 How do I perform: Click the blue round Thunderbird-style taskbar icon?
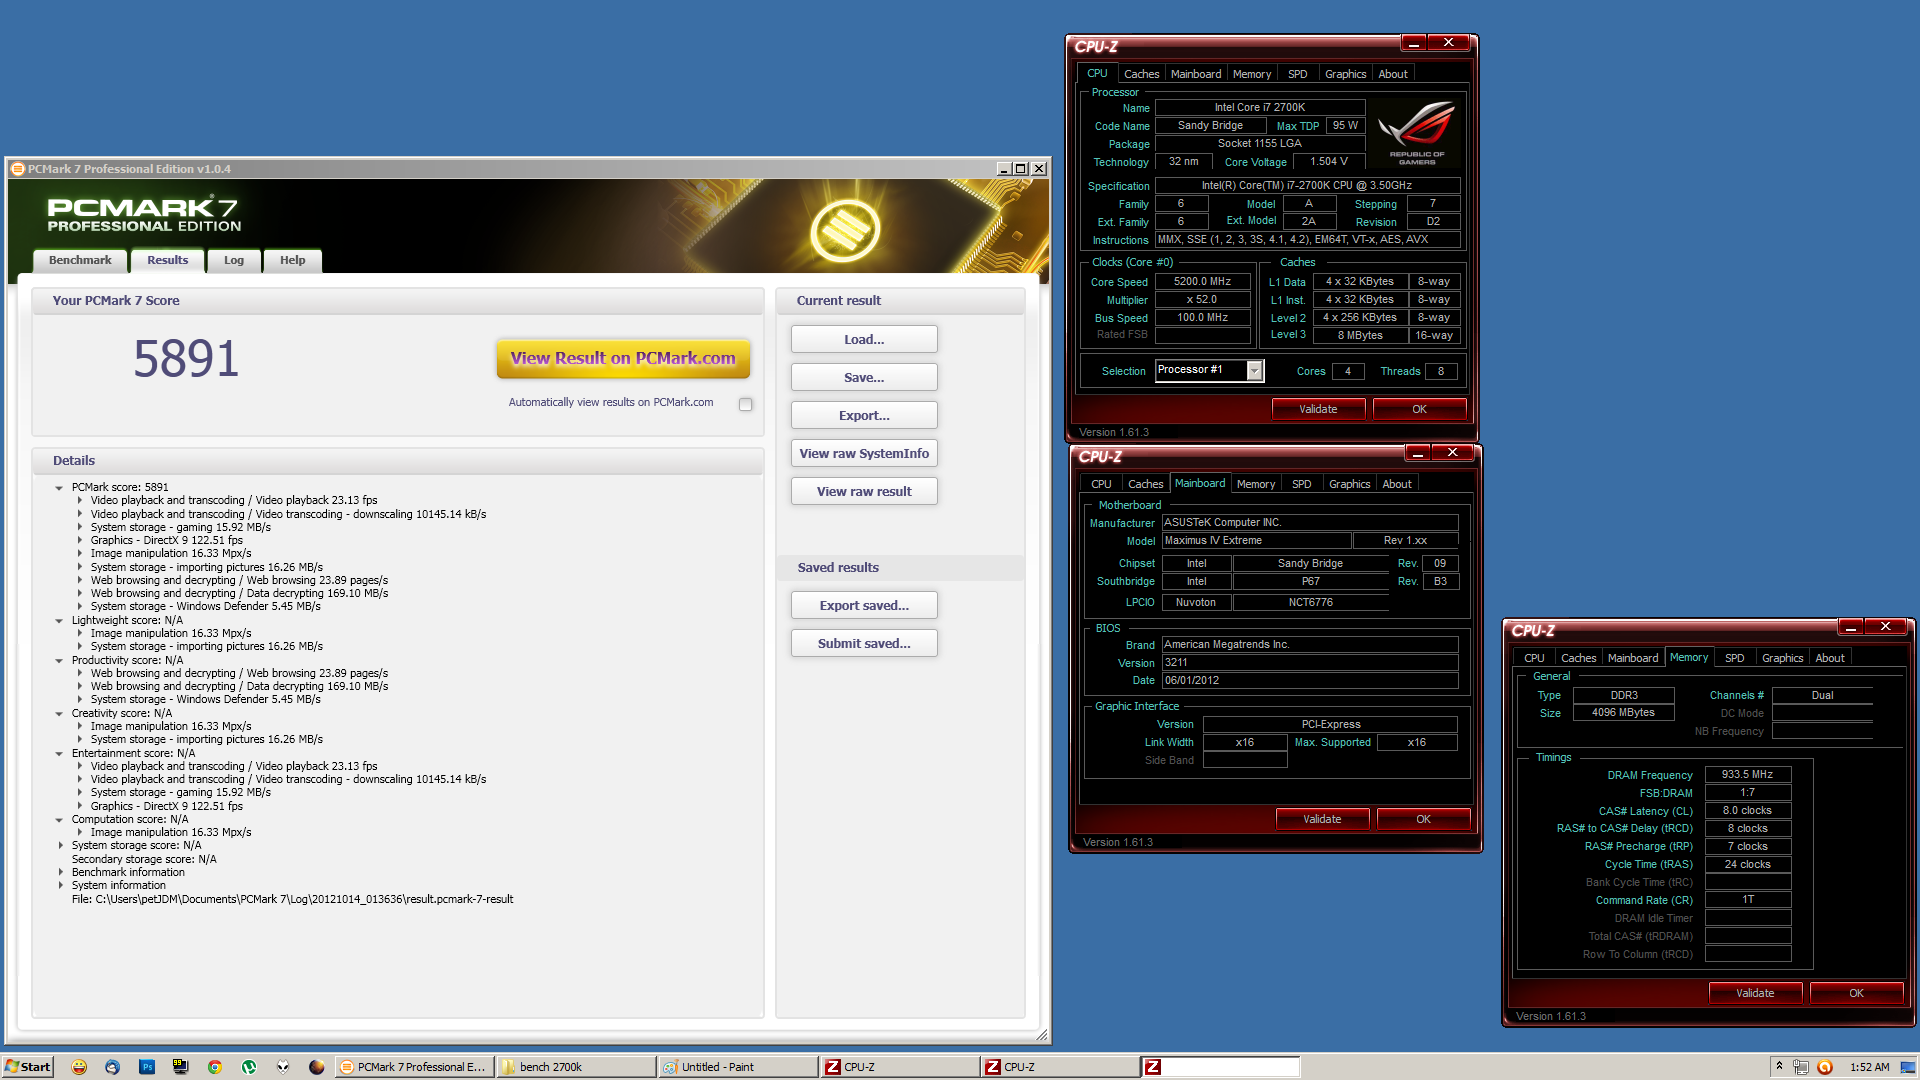click(x=112, y=1067)
